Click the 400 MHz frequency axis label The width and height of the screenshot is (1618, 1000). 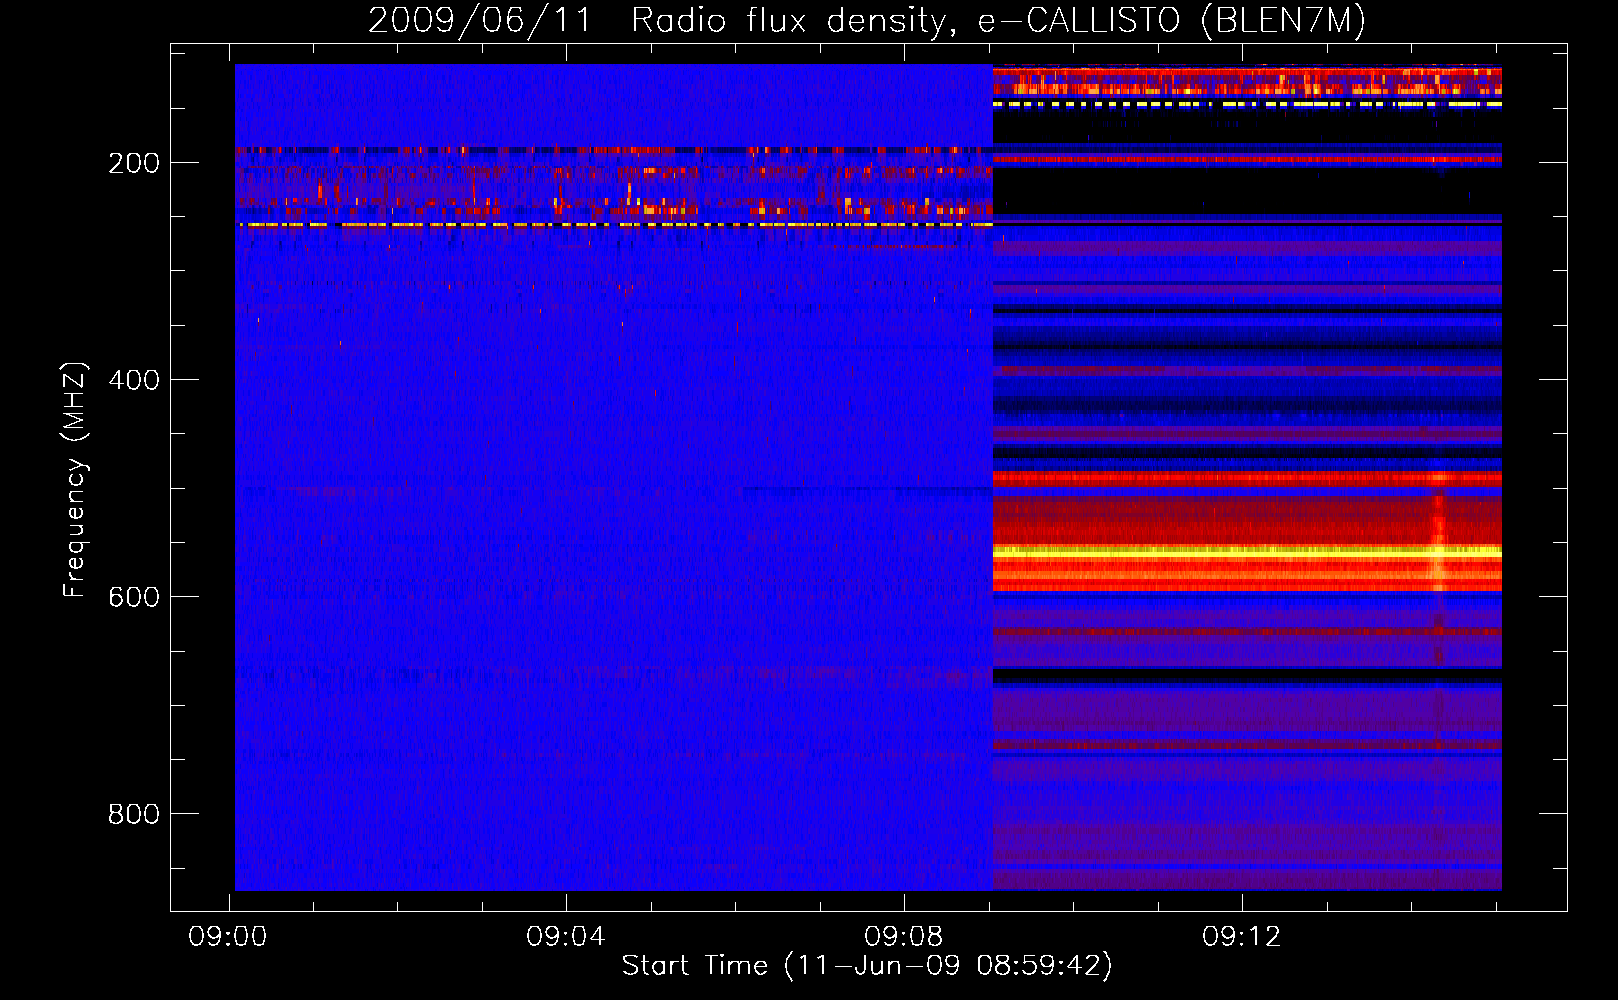coord(134,380)
